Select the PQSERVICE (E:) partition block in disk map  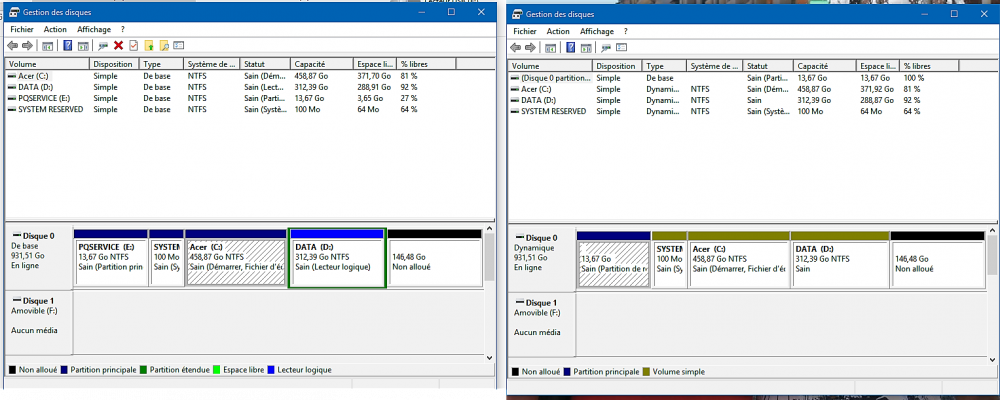click(110, 260)
